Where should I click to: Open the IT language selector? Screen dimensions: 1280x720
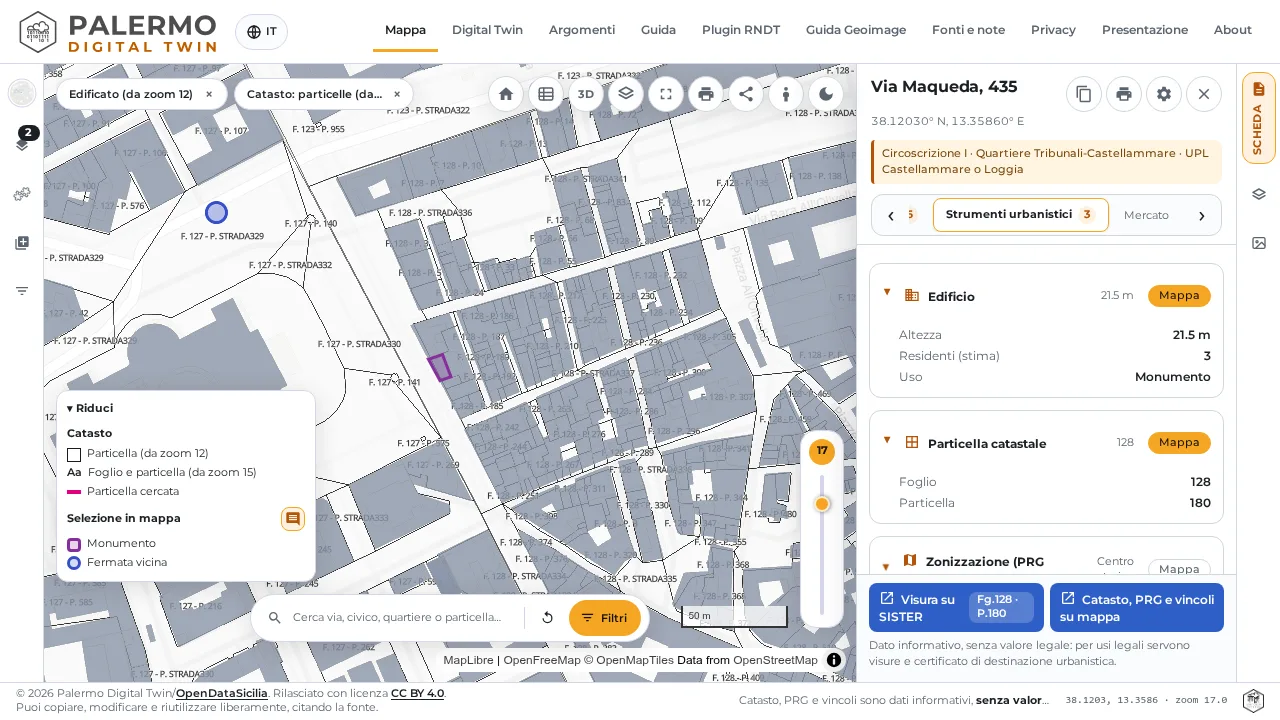coord(261,32)
